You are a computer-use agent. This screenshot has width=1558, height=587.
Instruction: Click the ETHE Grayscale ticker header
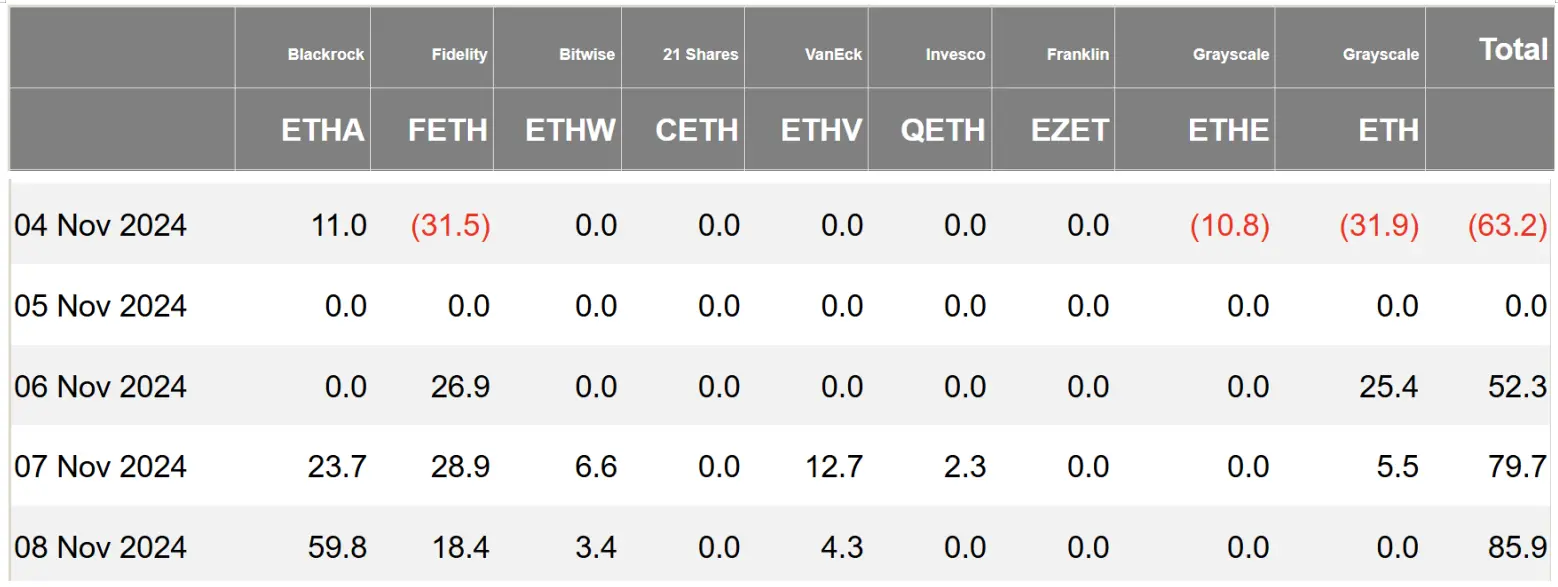[x=1228, y=130]
